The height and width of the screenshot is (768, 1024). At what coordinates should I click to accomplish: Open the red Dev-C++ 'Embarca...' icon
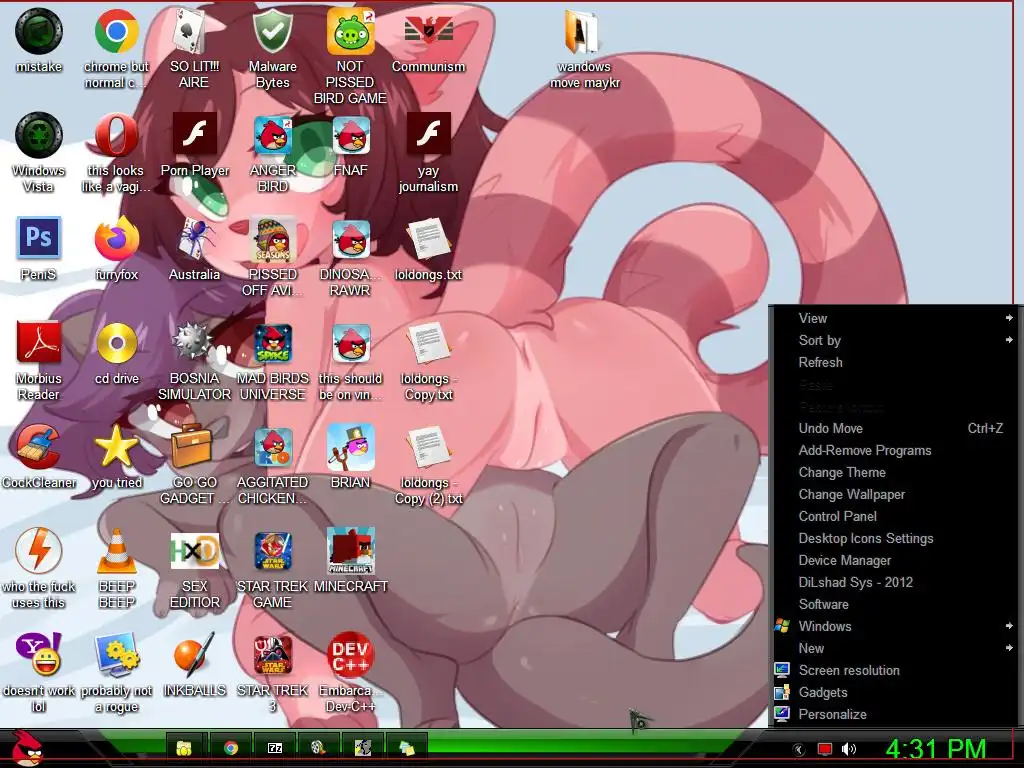point(350,671)
